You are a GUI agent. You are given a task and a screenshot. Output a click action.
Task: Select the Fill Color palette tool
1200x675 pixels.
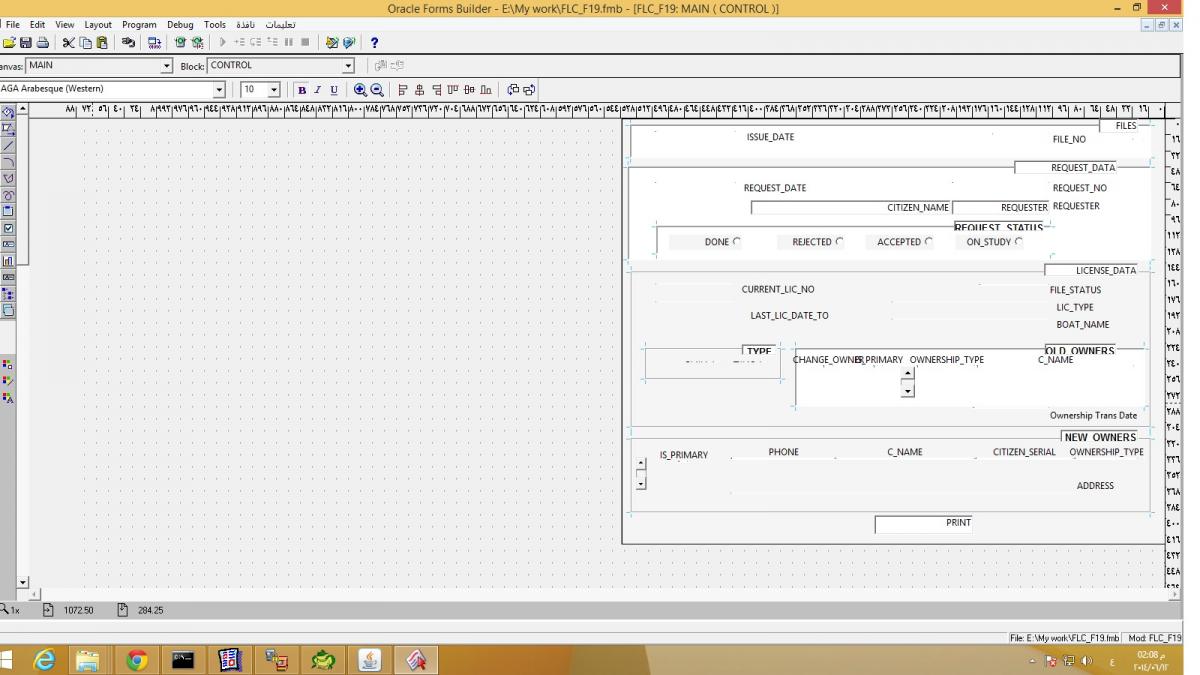8,365
